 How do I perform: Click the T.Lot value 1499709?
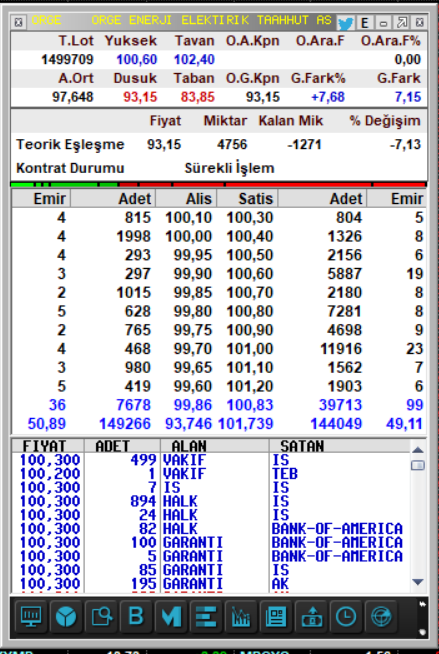point(67,60)
